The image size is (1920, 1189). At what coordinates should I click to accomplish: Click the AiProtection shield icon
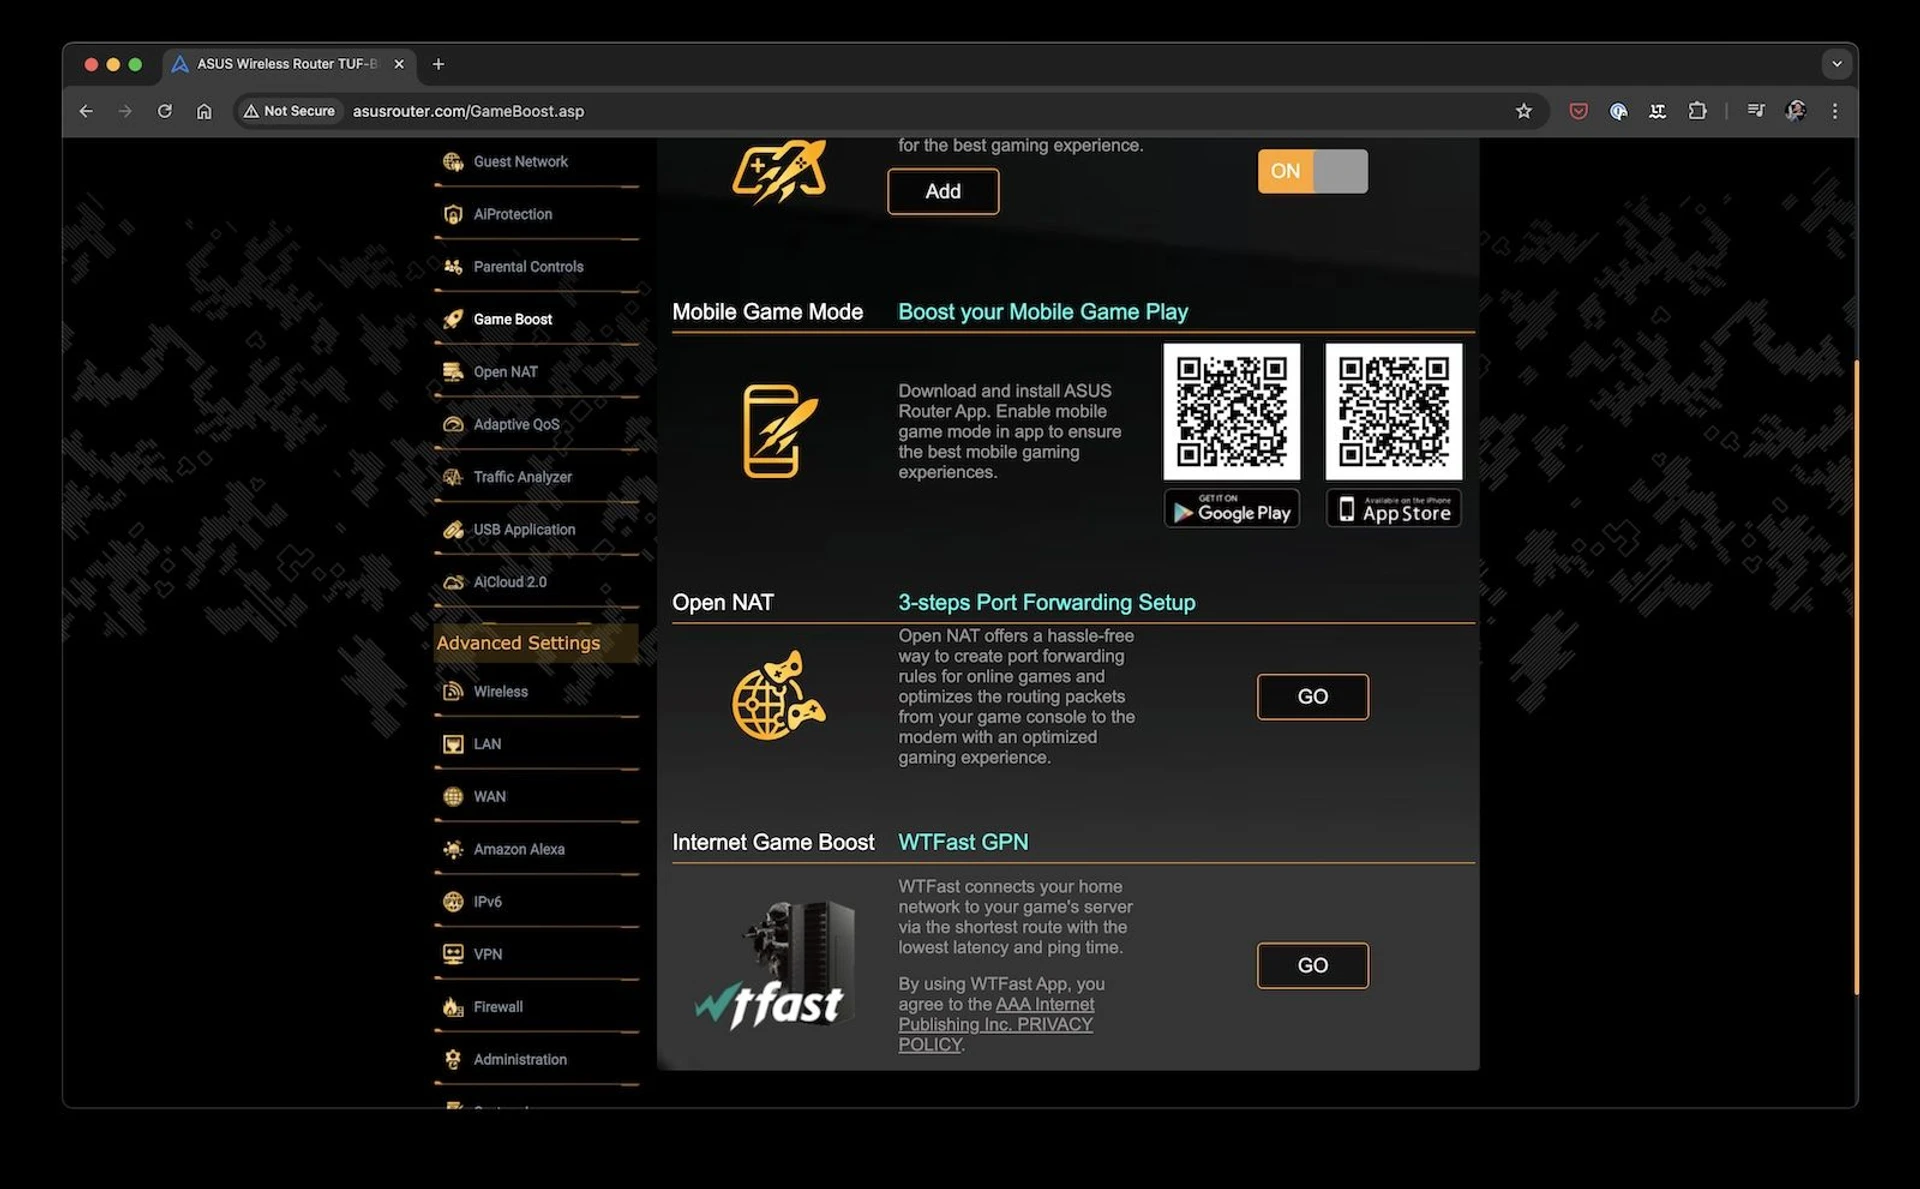point(453,214)
